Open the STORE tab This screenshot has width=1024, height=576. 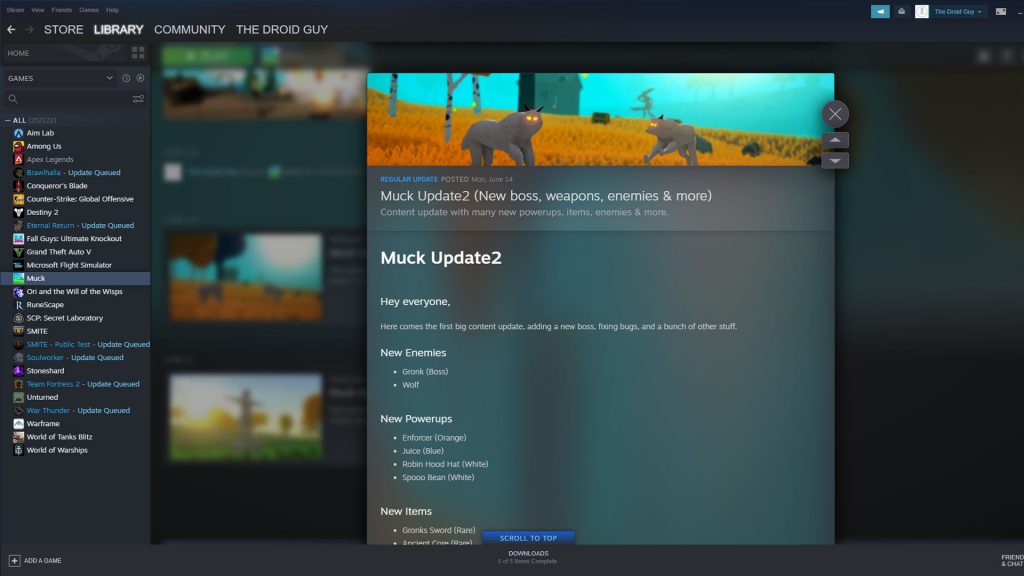pos(63,29)
